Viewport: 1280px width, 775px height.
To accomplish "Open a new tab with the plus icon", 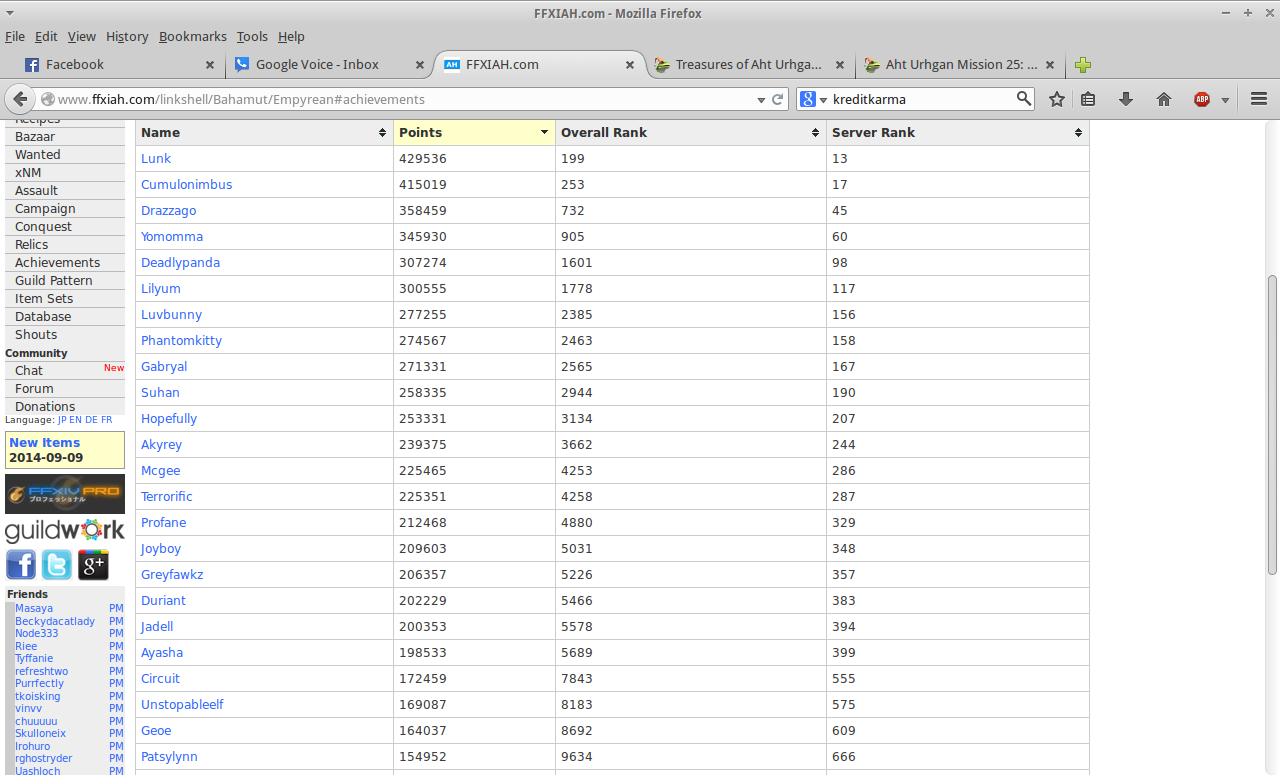I will (x=1083, y=65).
